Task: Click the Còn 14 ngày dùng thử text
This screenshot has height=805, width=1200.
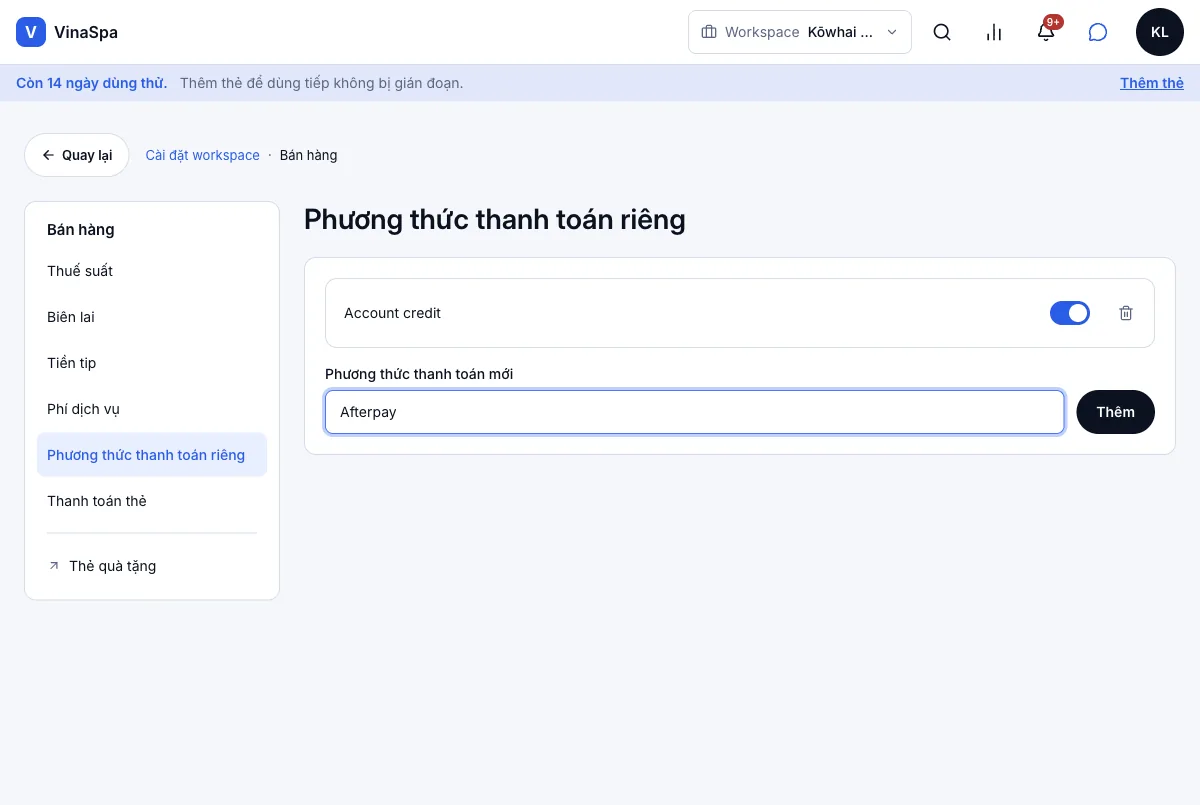Action: coord(92,83)
